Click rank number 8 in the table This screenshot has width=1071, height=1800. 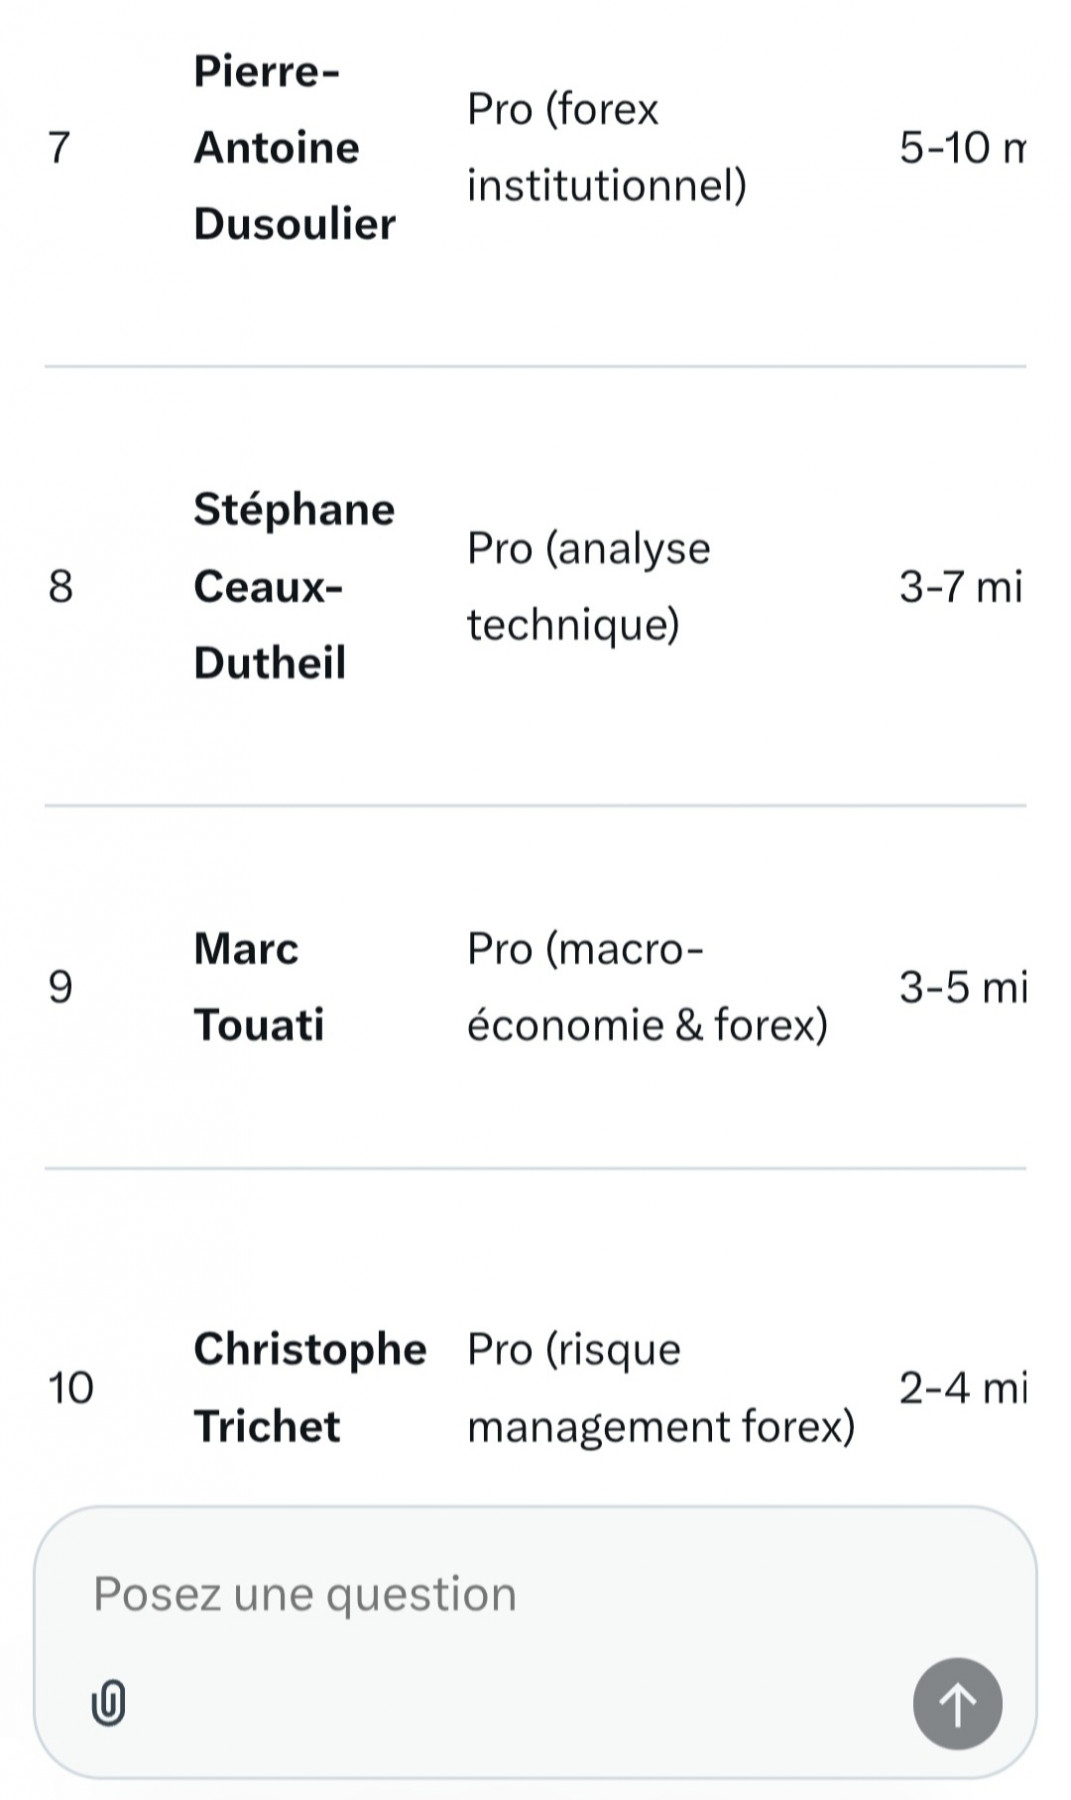coord(61,586)
